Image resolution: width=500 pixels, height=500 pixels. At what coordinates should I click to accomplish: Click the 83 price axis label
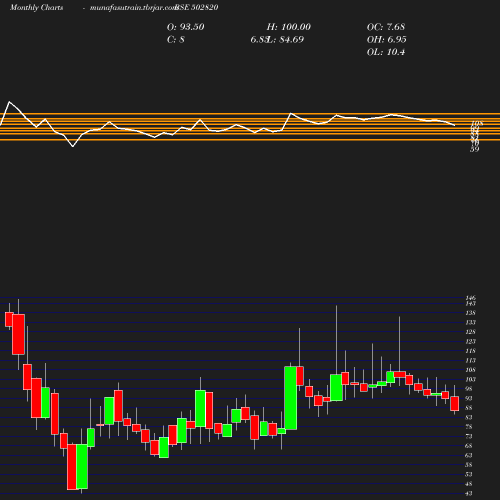point(469,417)
